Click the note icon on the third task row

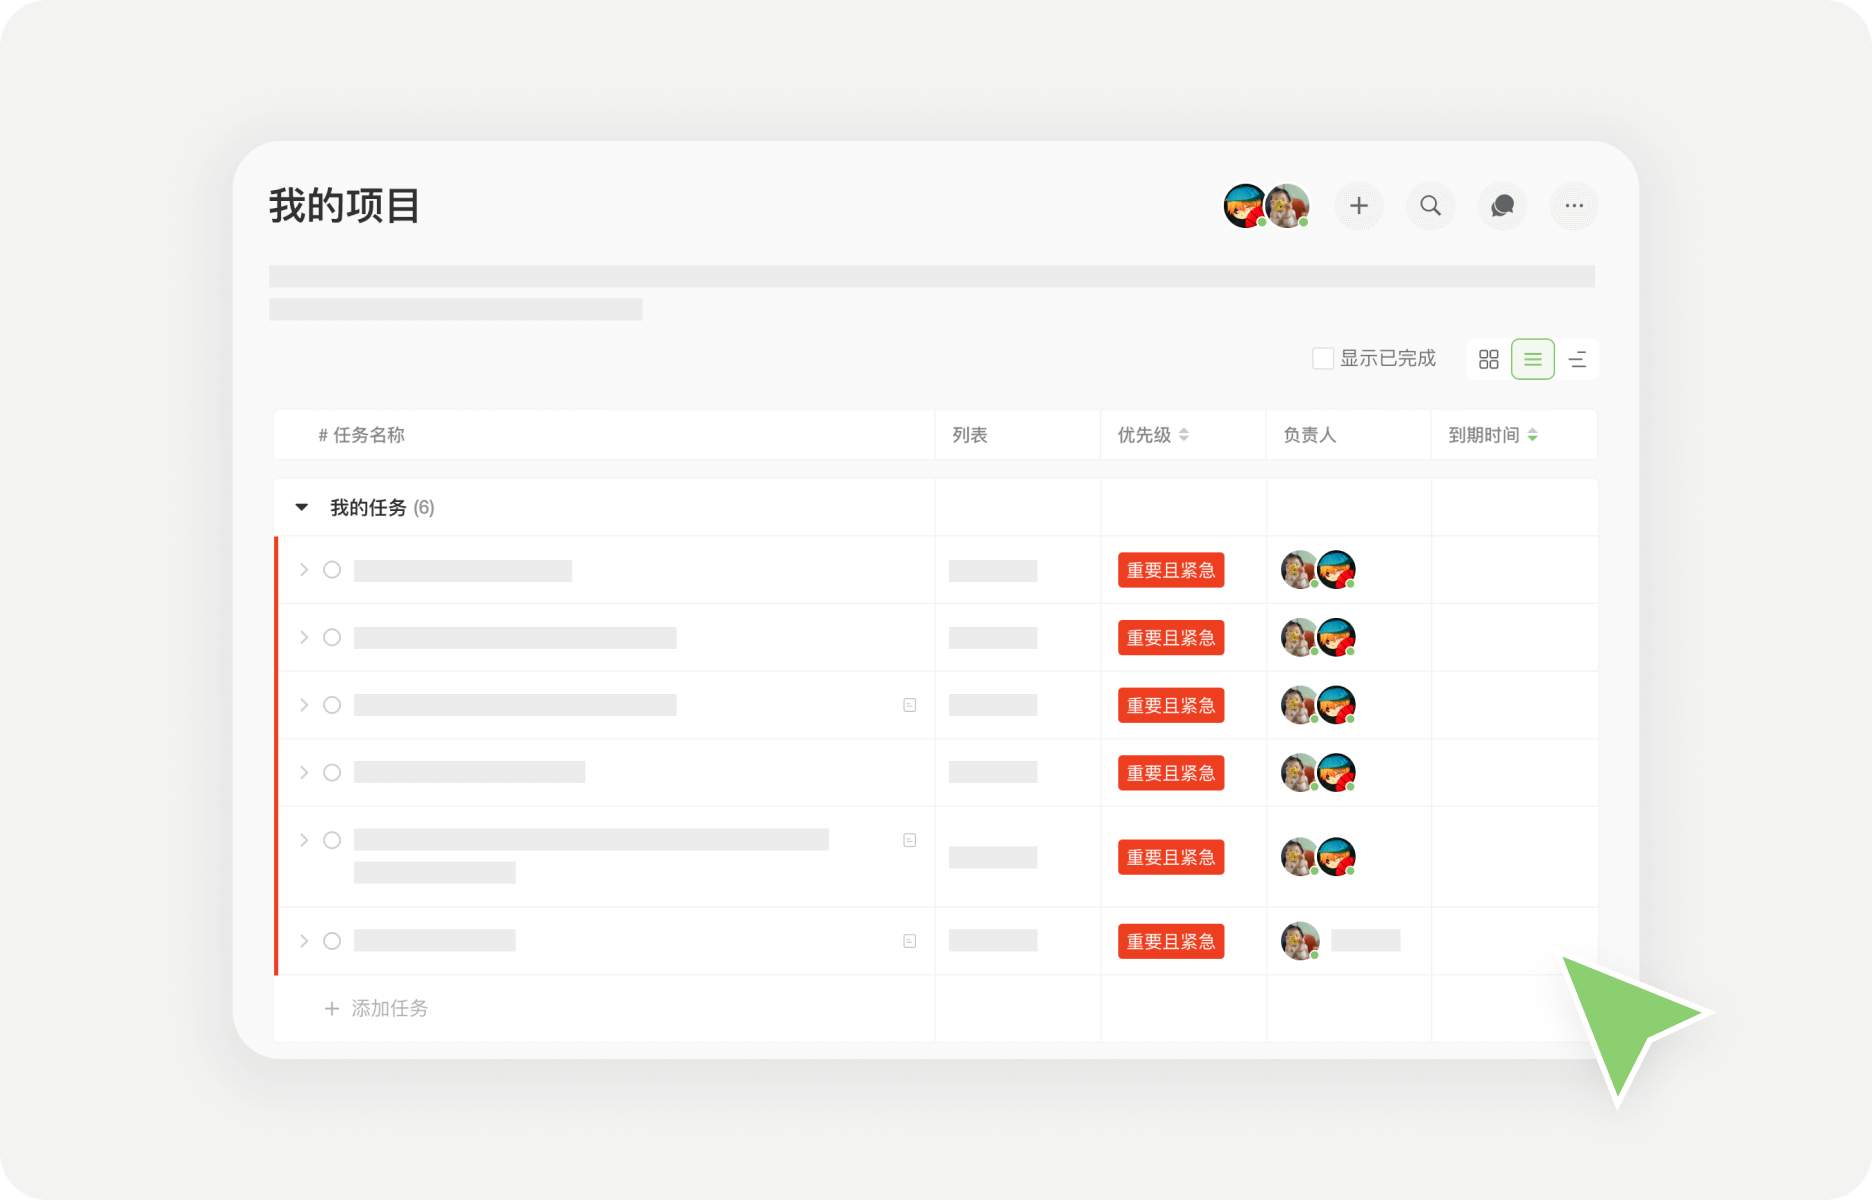click(909, 704)
